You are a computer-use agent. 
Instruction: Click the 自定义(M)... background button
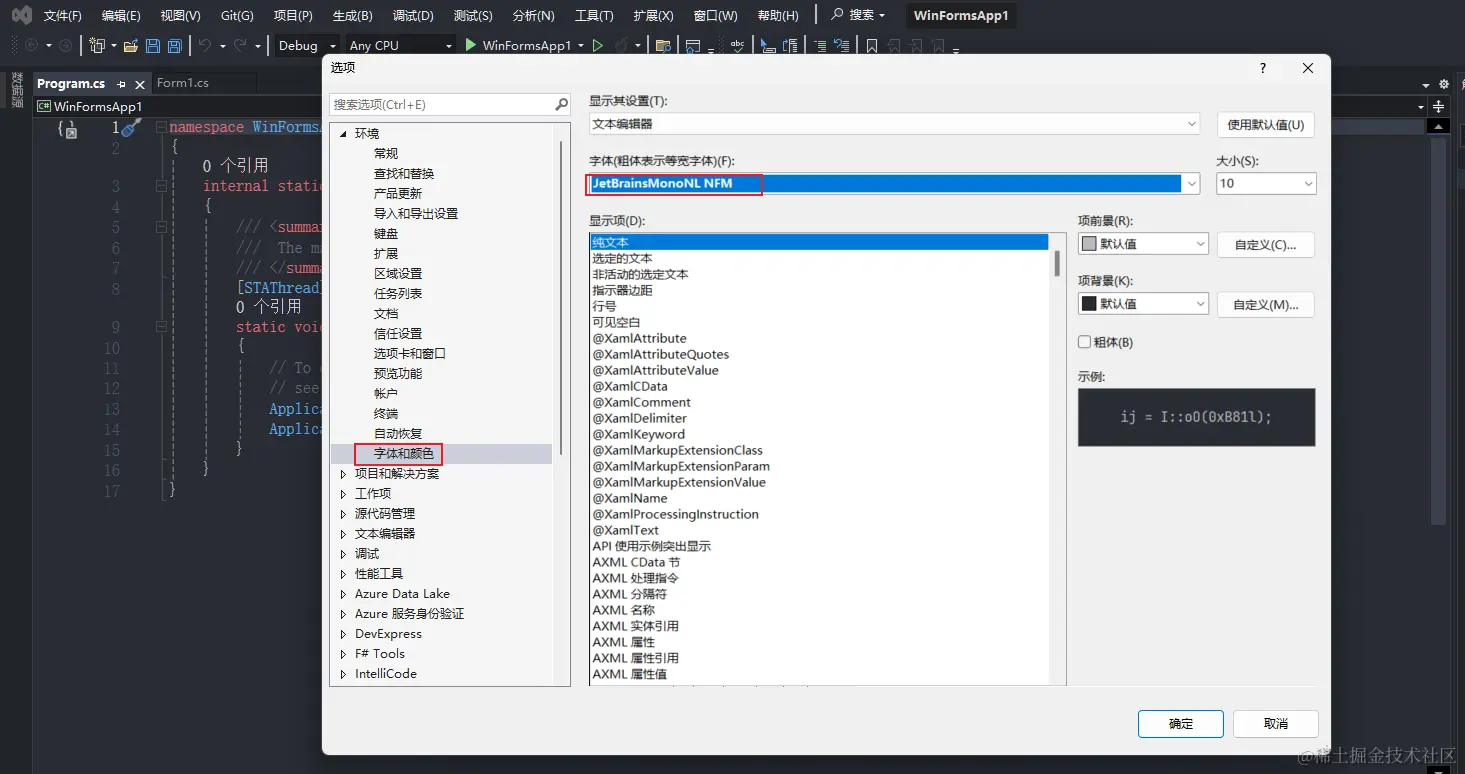point(1265,304)
